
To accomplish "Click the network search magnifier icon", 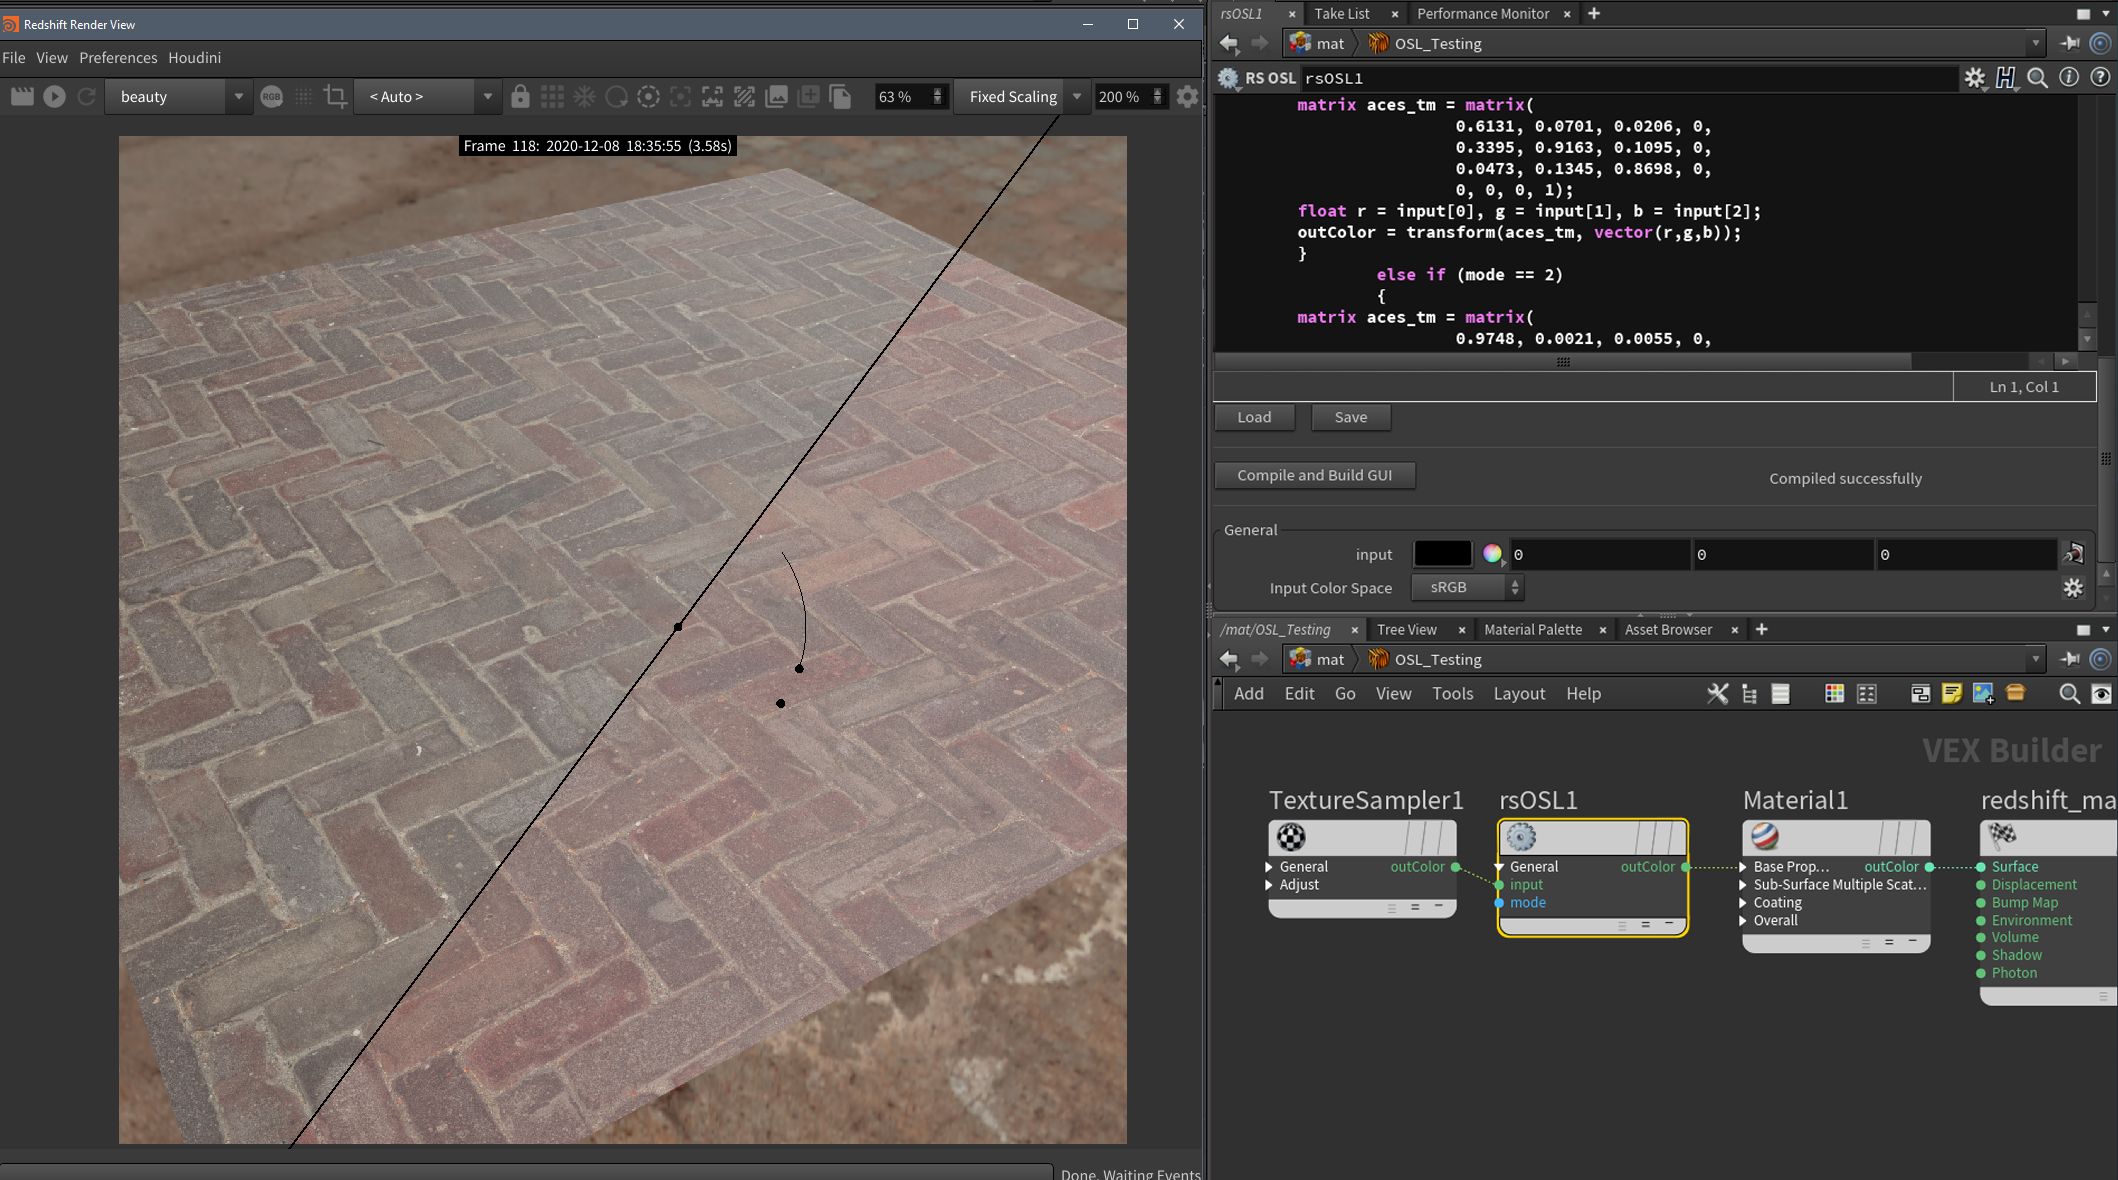I will point(2069,693).
